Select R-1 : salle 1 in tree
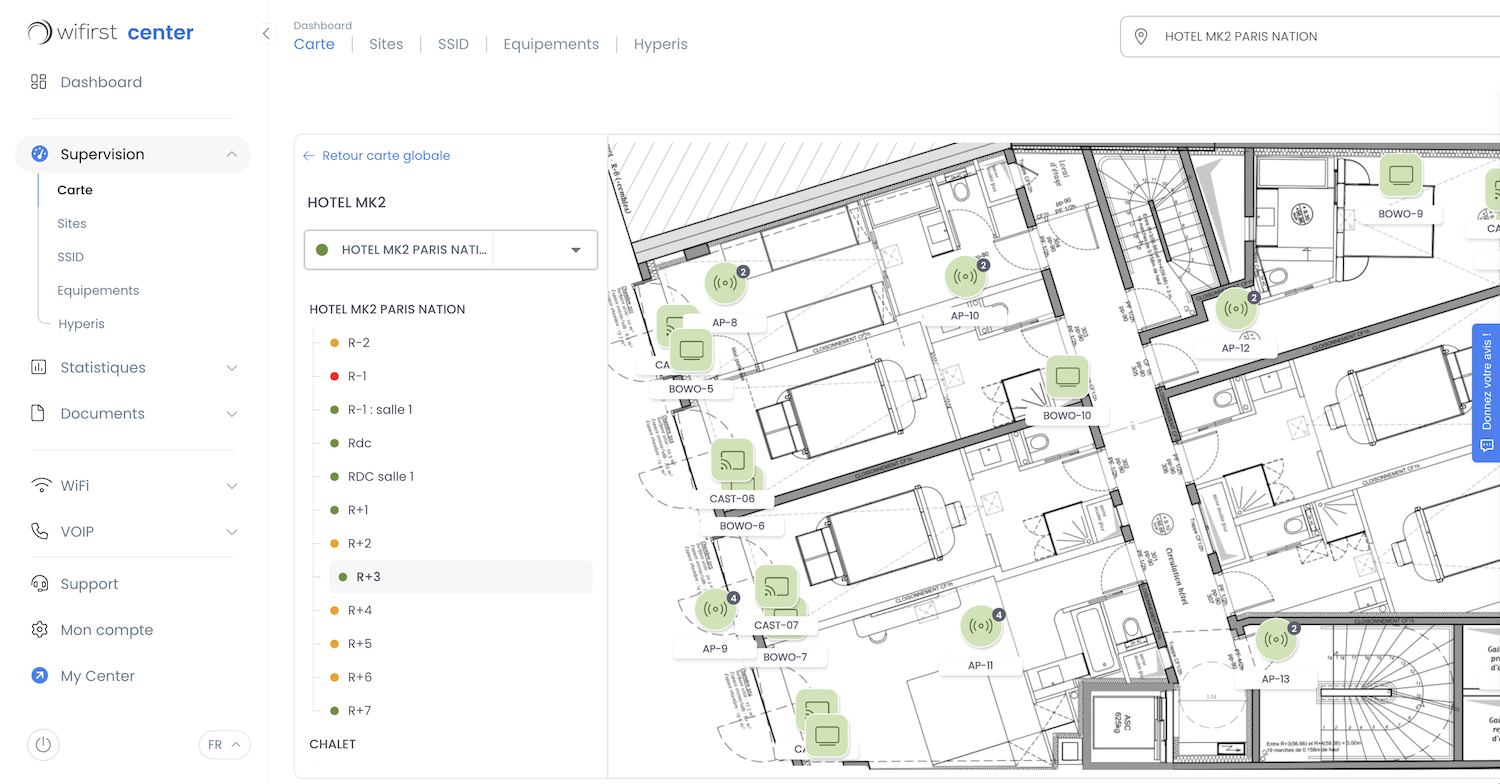 click(x=380, y=410)
